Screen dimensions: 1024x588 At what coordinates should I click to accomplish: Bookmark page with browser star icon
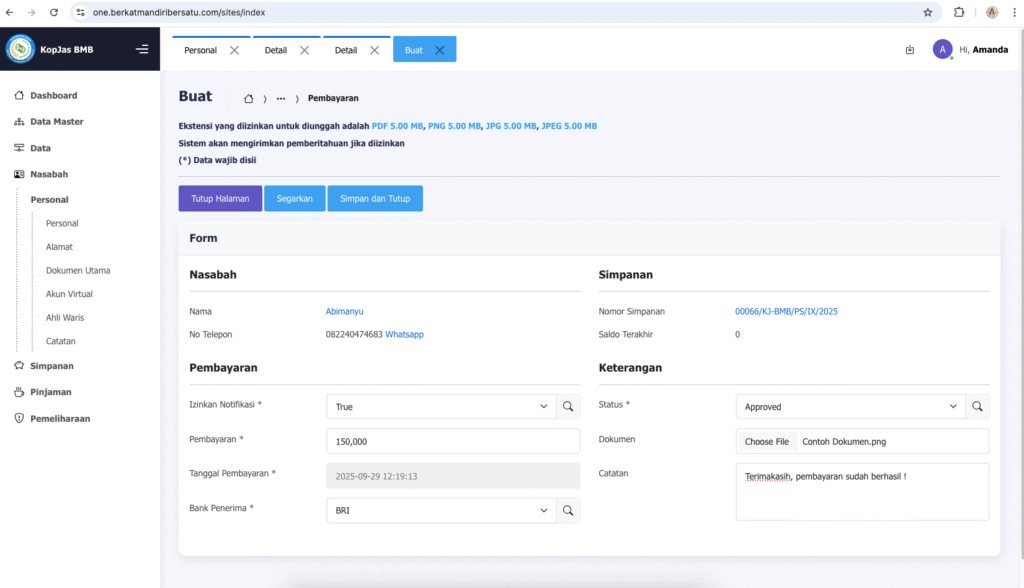click(927, 12)
